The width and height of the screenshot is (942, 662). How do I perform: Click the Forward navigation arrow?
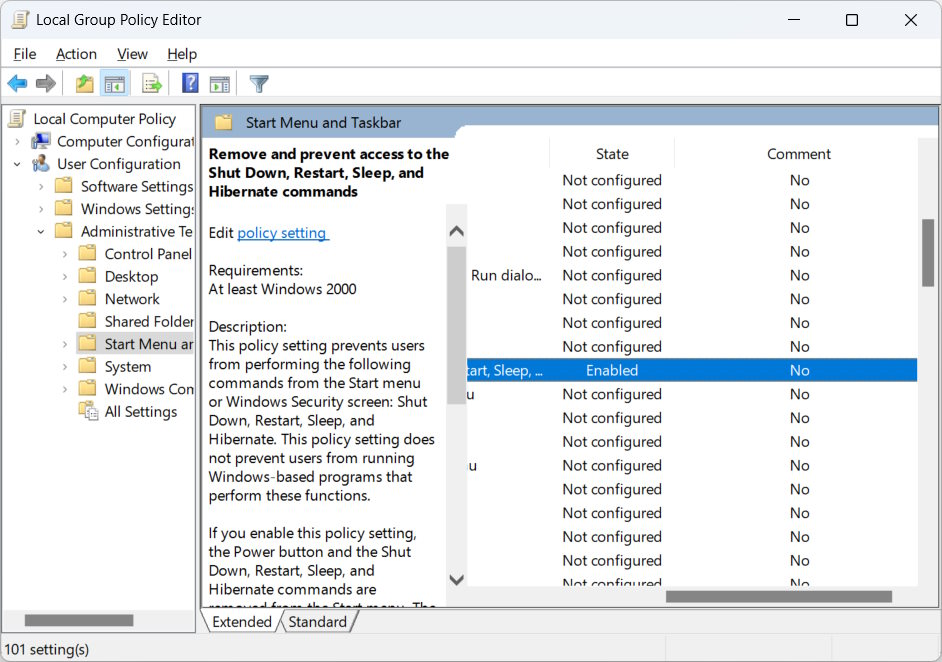(45, 83)
